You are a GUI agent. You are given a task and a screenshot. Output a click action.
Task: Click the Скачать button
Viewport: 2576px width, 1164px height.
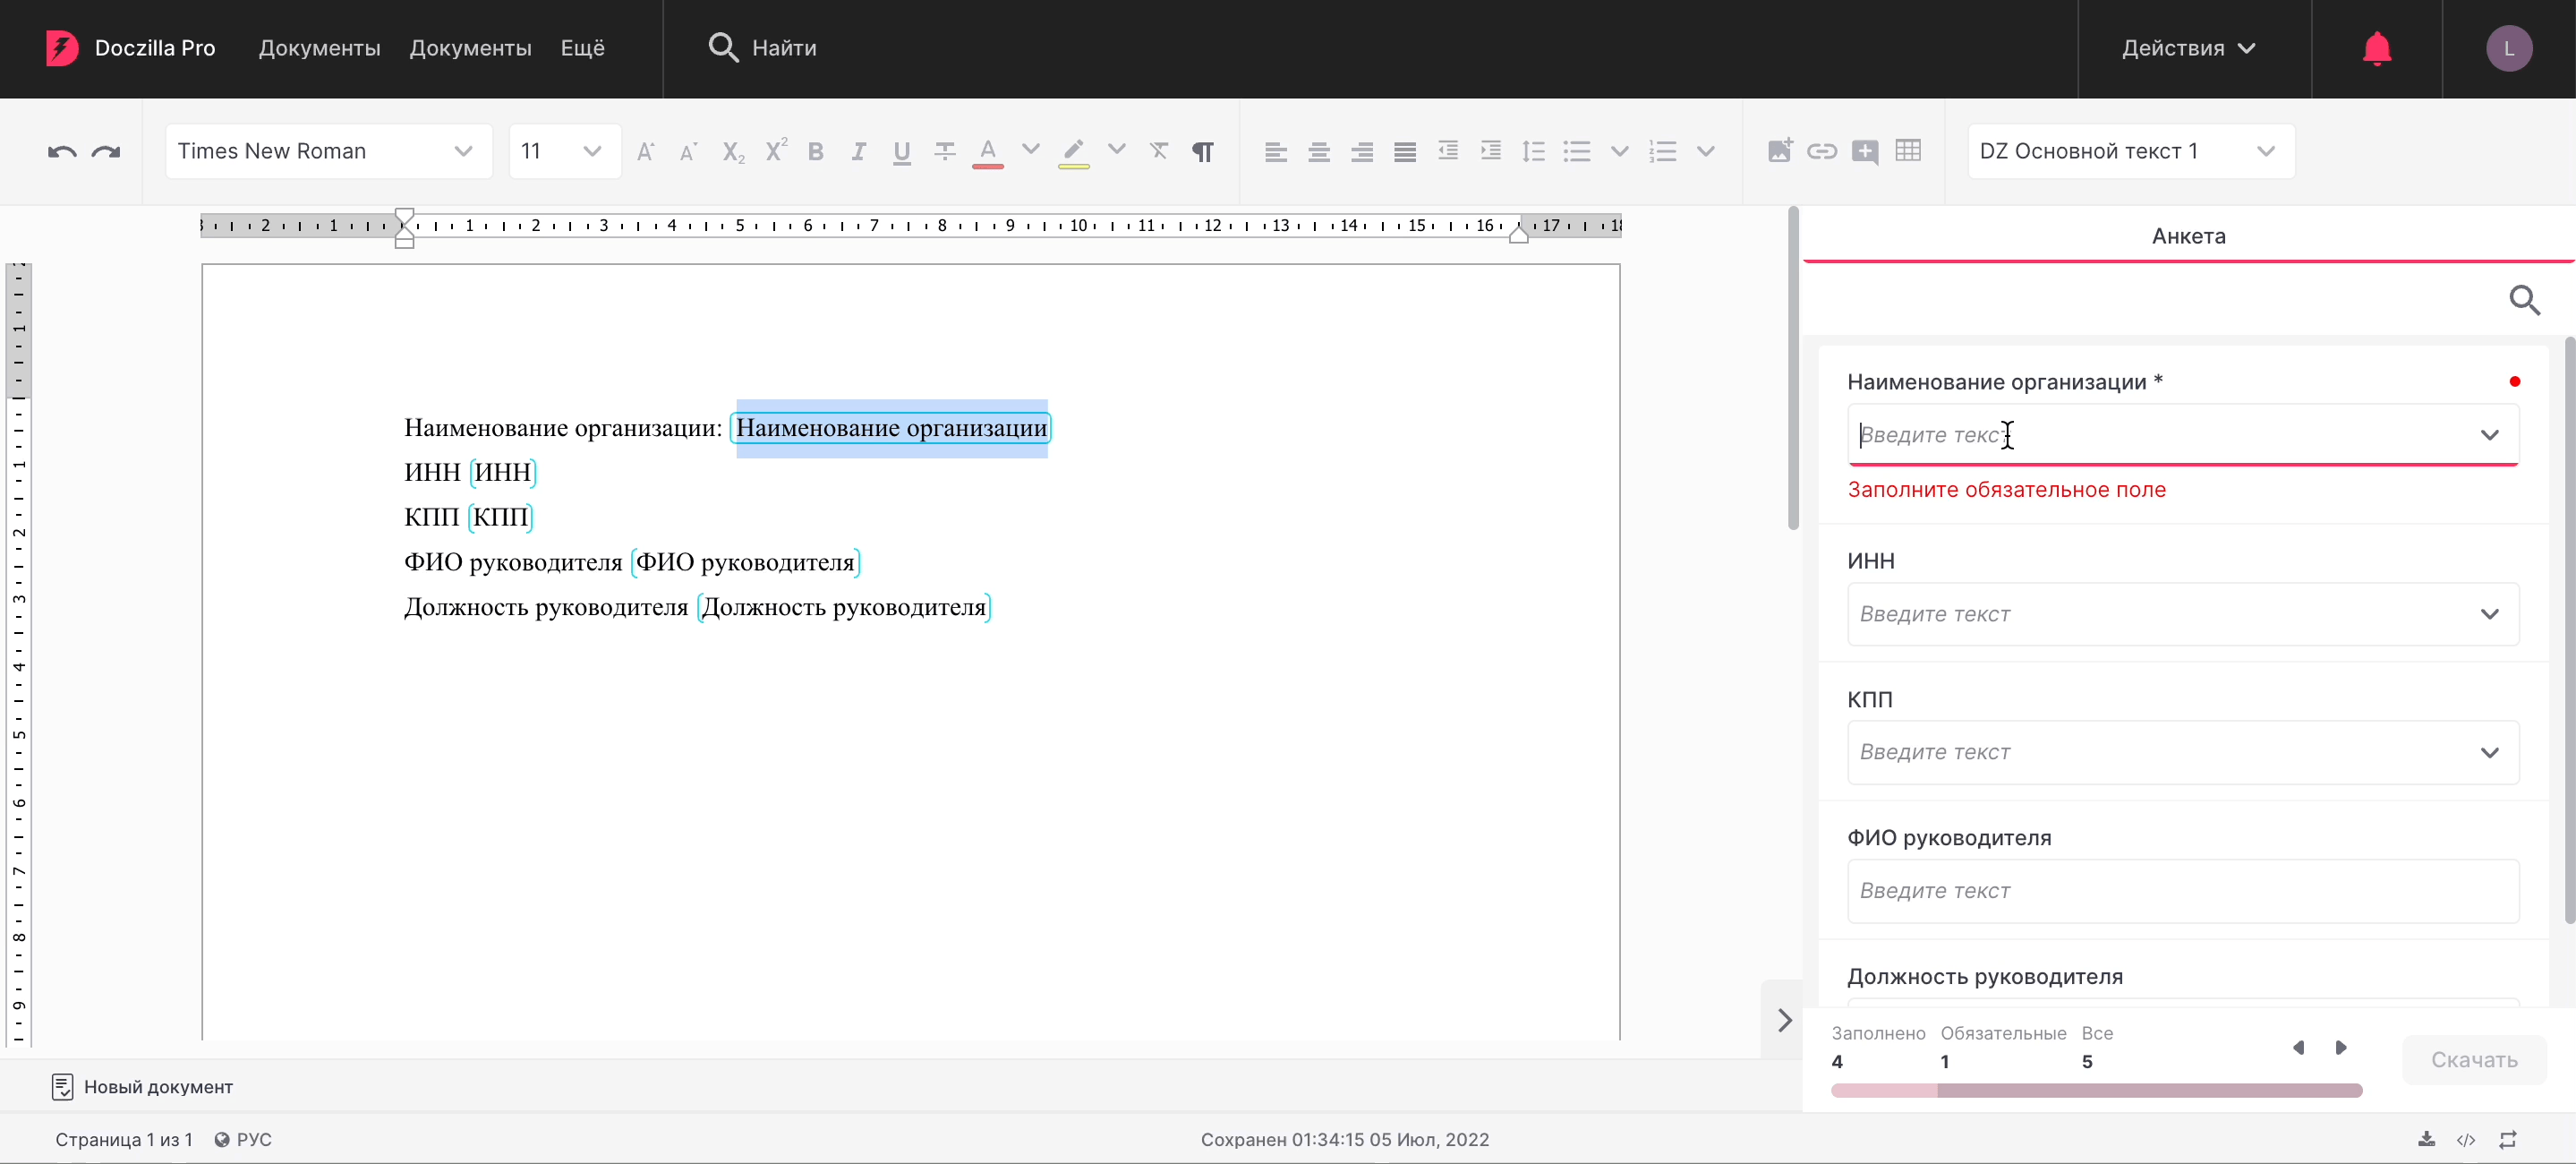(x=2473, y=1059)
